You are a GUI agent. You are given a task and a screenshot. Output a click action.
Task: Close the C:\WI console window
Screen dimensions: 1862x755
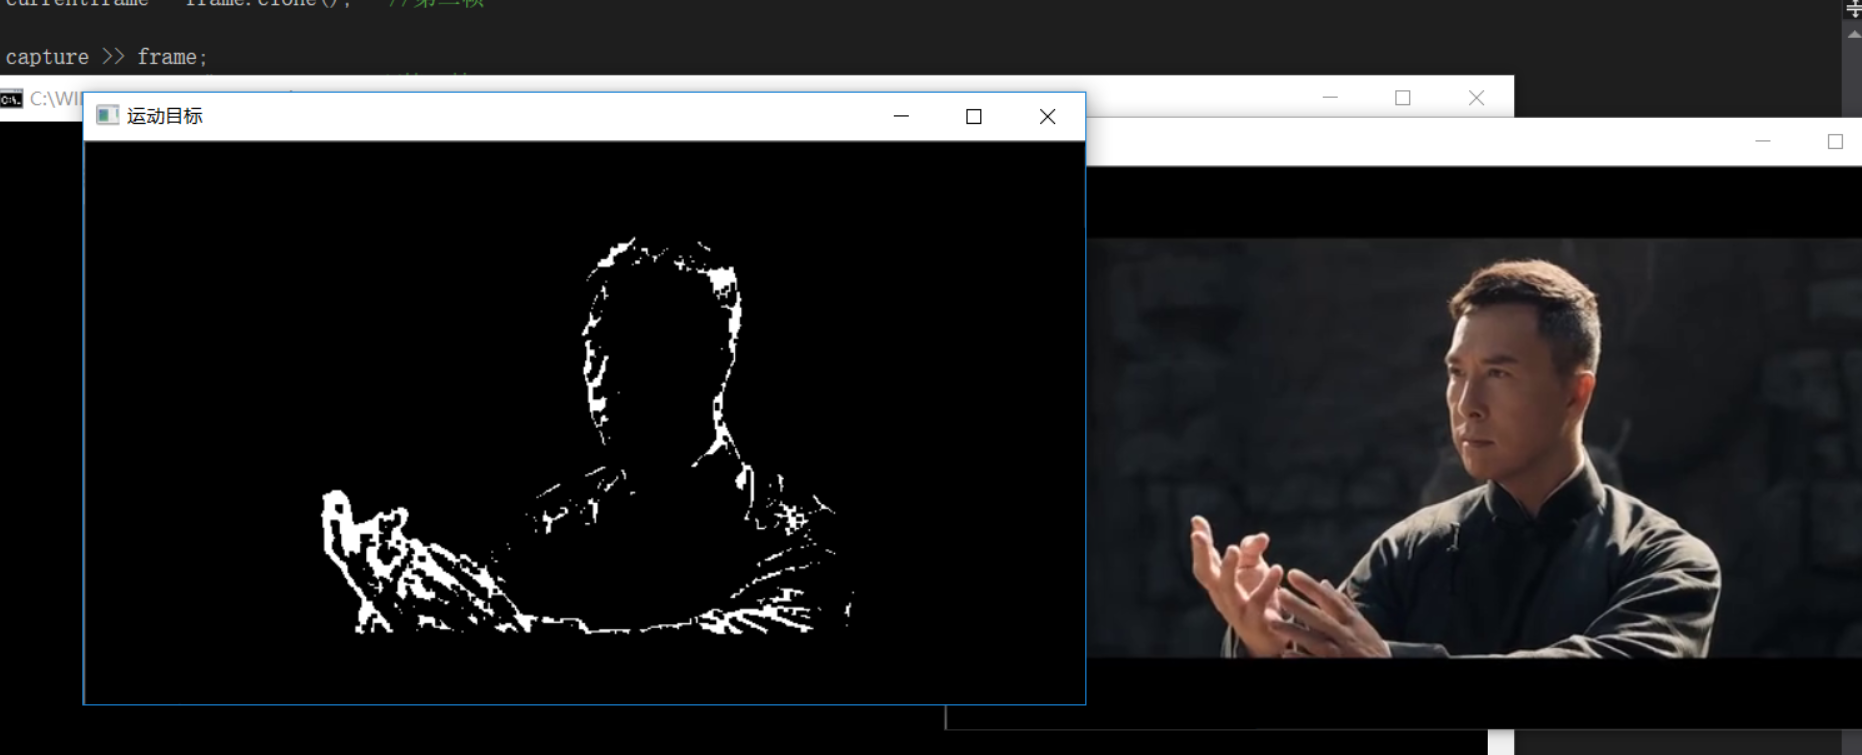(x=1476, y=97)
